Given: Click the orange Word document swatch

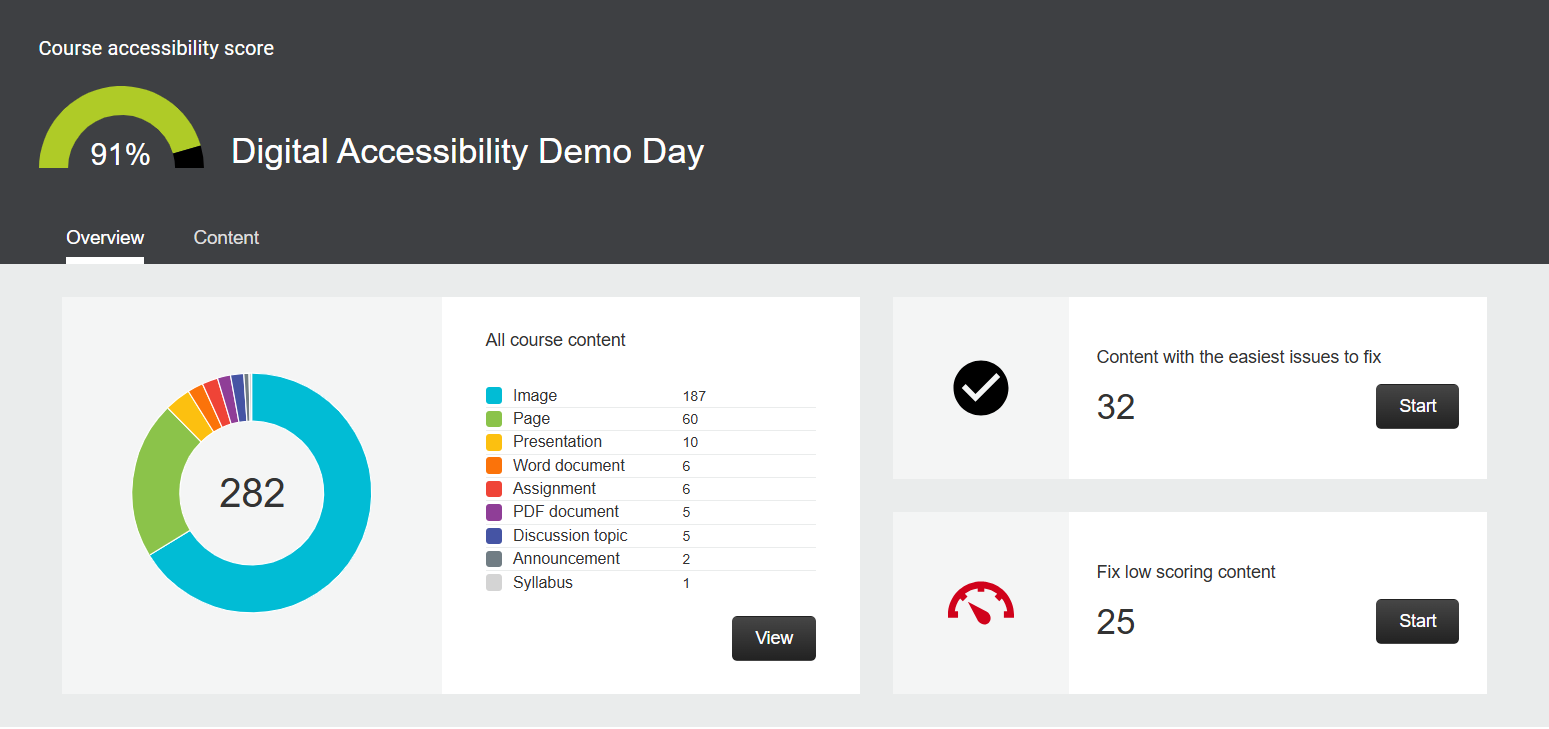Looking at the screenshot, I should tap(494, 466).
